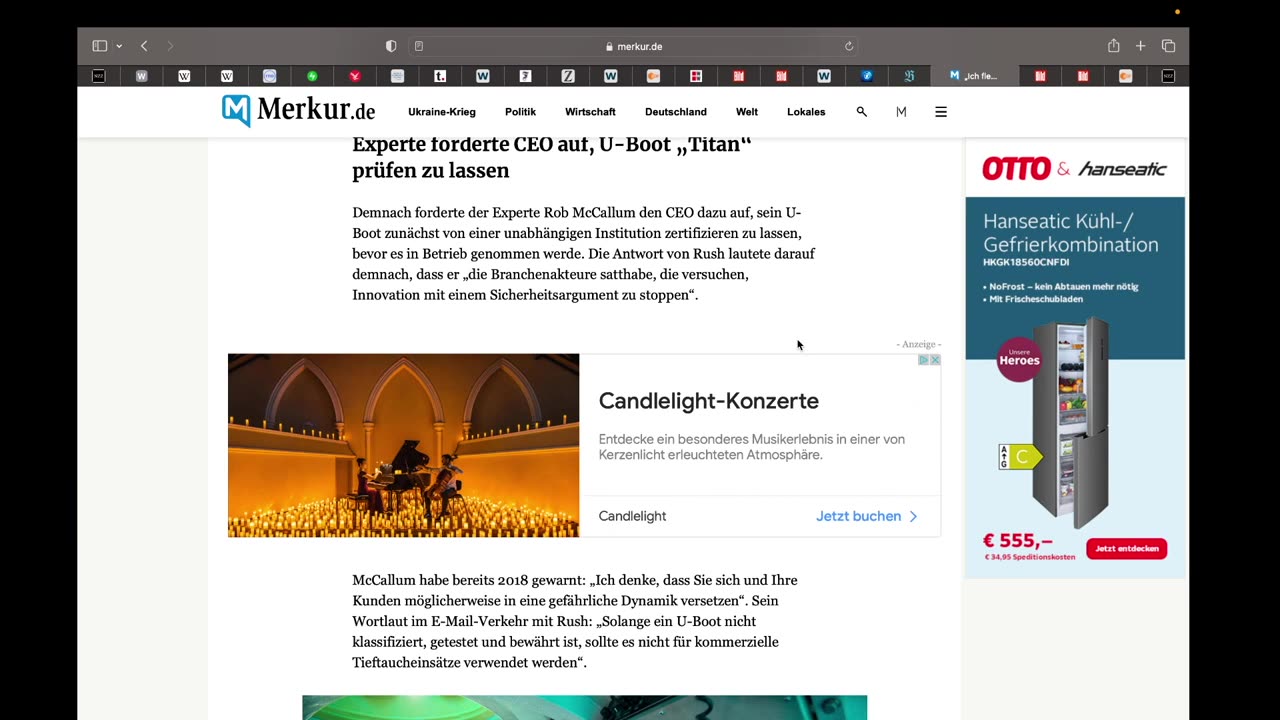Open the Deutschland section
1280x720 pixels.
pos(676,112)
